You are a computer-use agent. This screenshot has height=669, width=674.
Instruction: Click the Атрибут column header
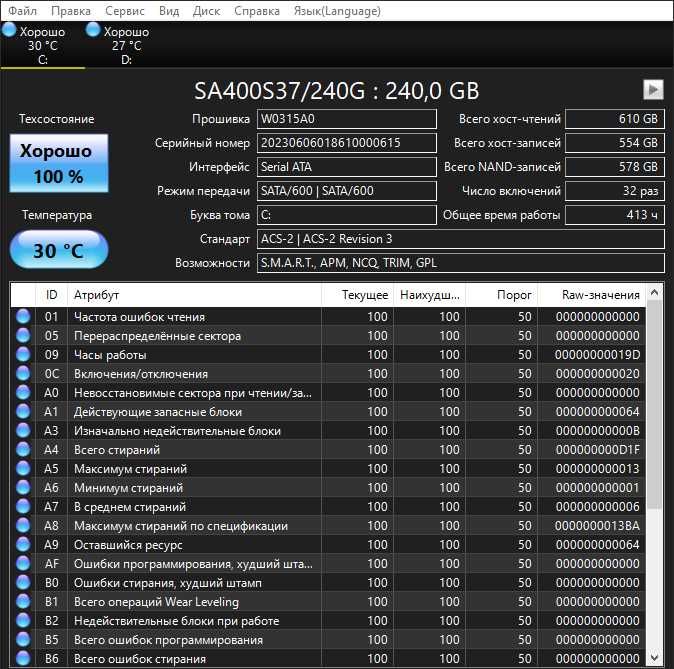pyautogui.click(x=194, y=295)
